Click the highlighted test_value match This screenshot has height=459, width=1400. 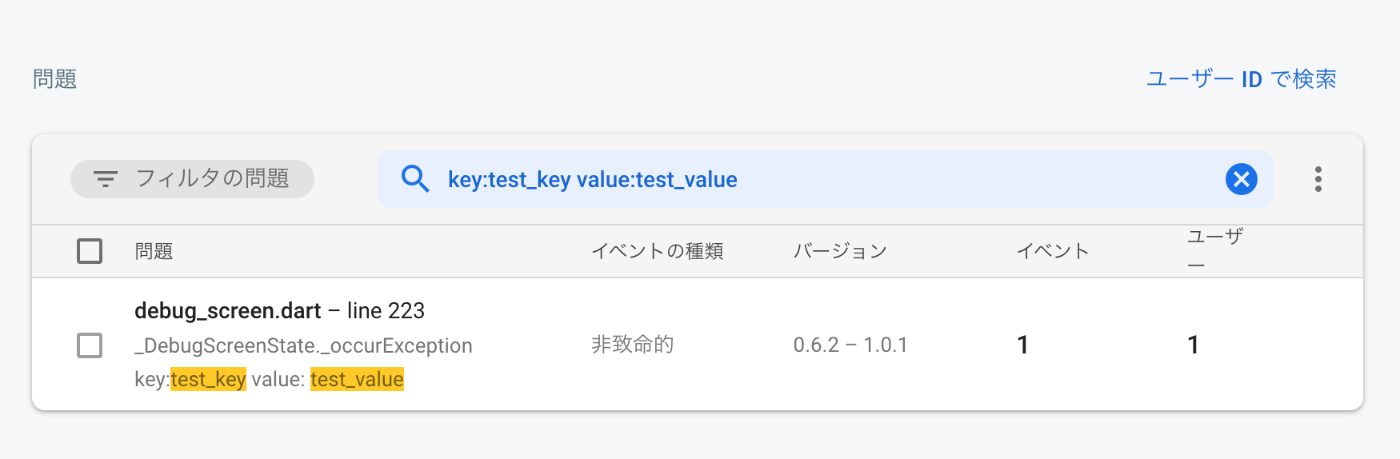click(357, 380)
